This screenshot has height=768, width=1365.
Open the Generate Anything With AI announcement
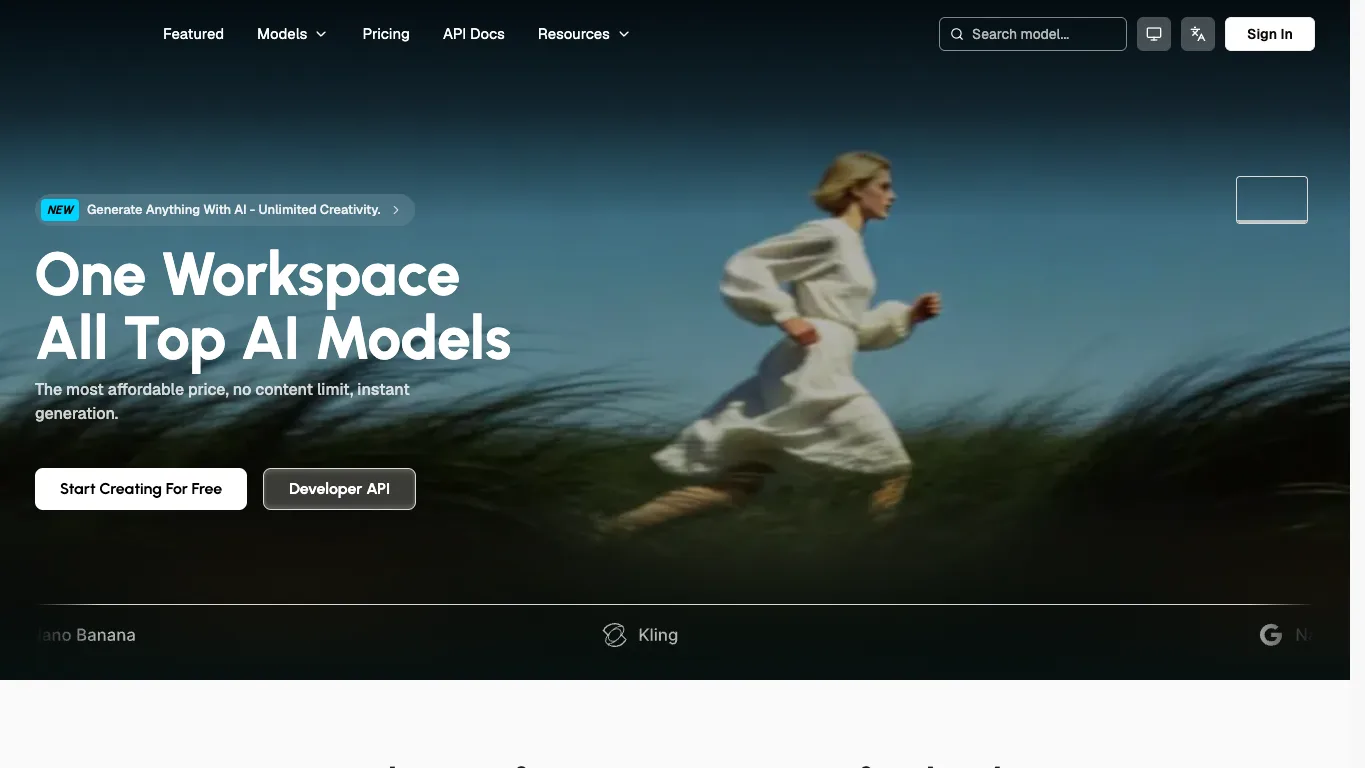(234, 210)
